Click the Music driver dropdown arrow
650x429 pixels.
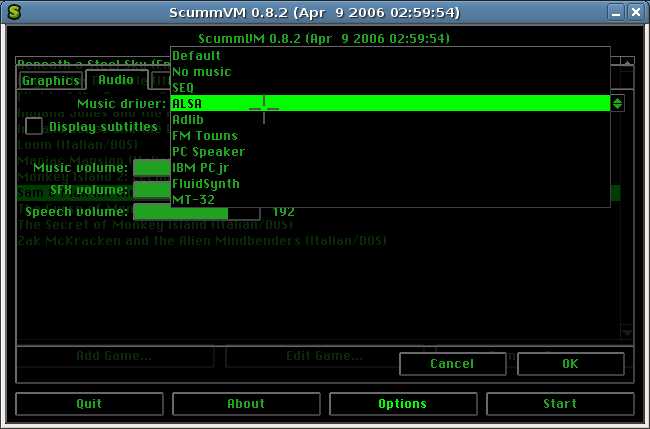coord(618,103)
